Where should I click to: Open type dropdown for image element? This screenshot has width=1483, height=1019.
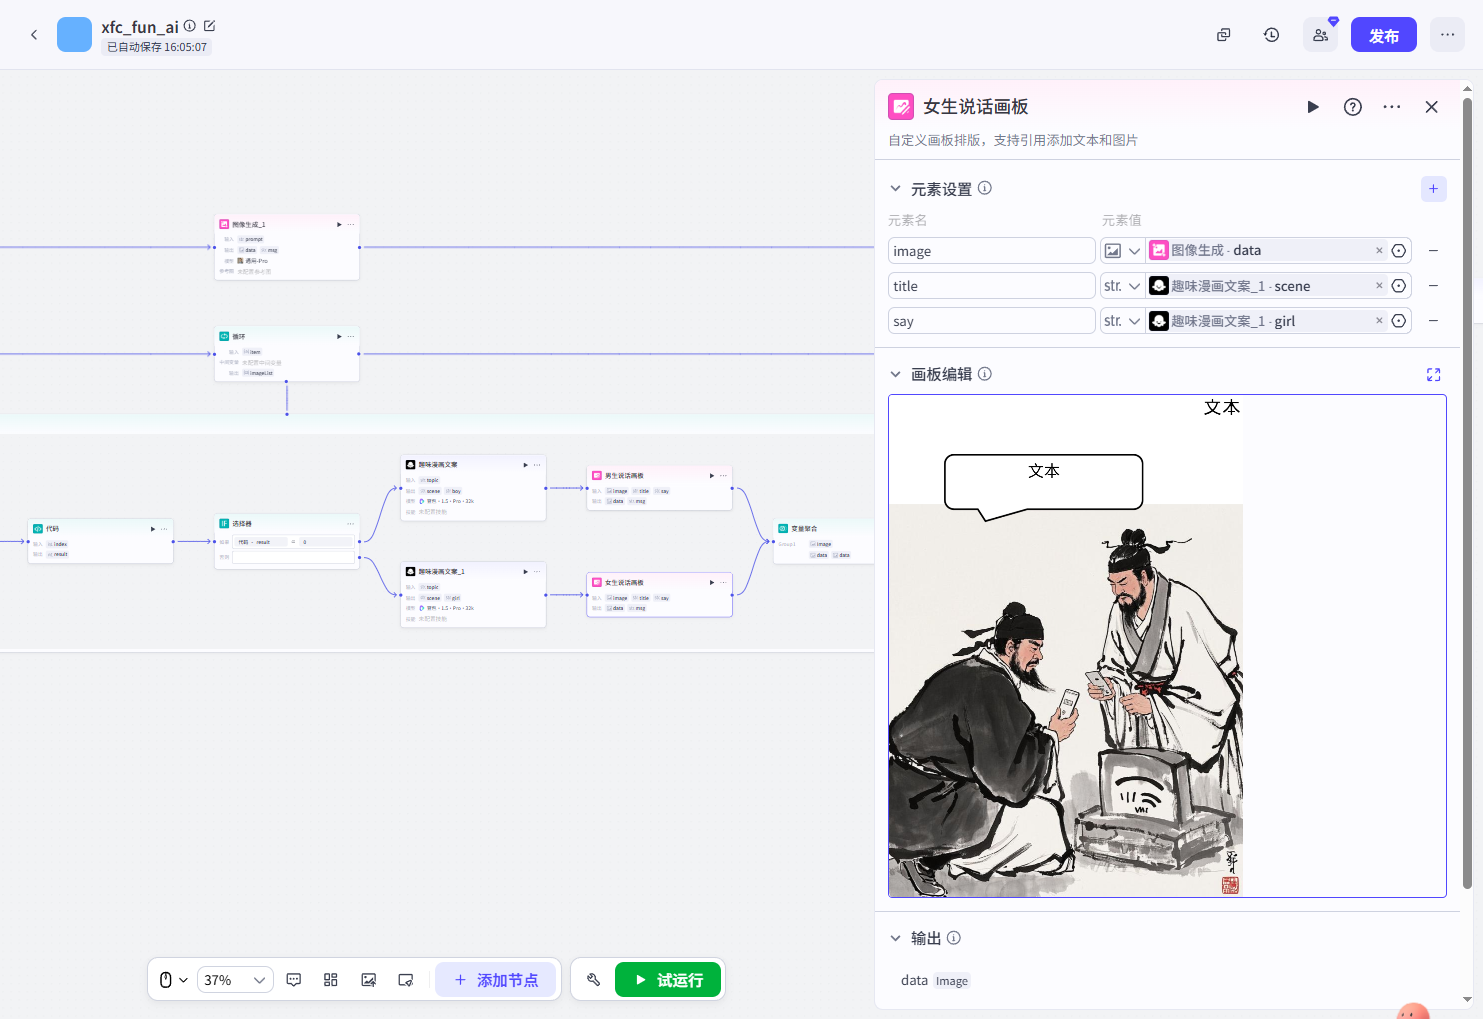pyautogui.click(x=1123, y=251)
